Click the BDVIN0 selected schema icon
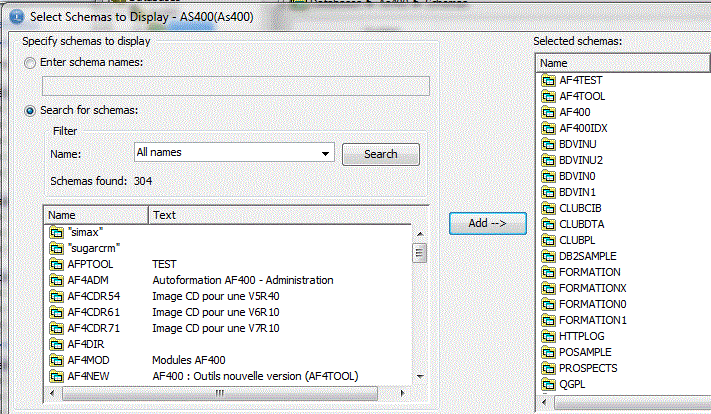 coord(548,176)
